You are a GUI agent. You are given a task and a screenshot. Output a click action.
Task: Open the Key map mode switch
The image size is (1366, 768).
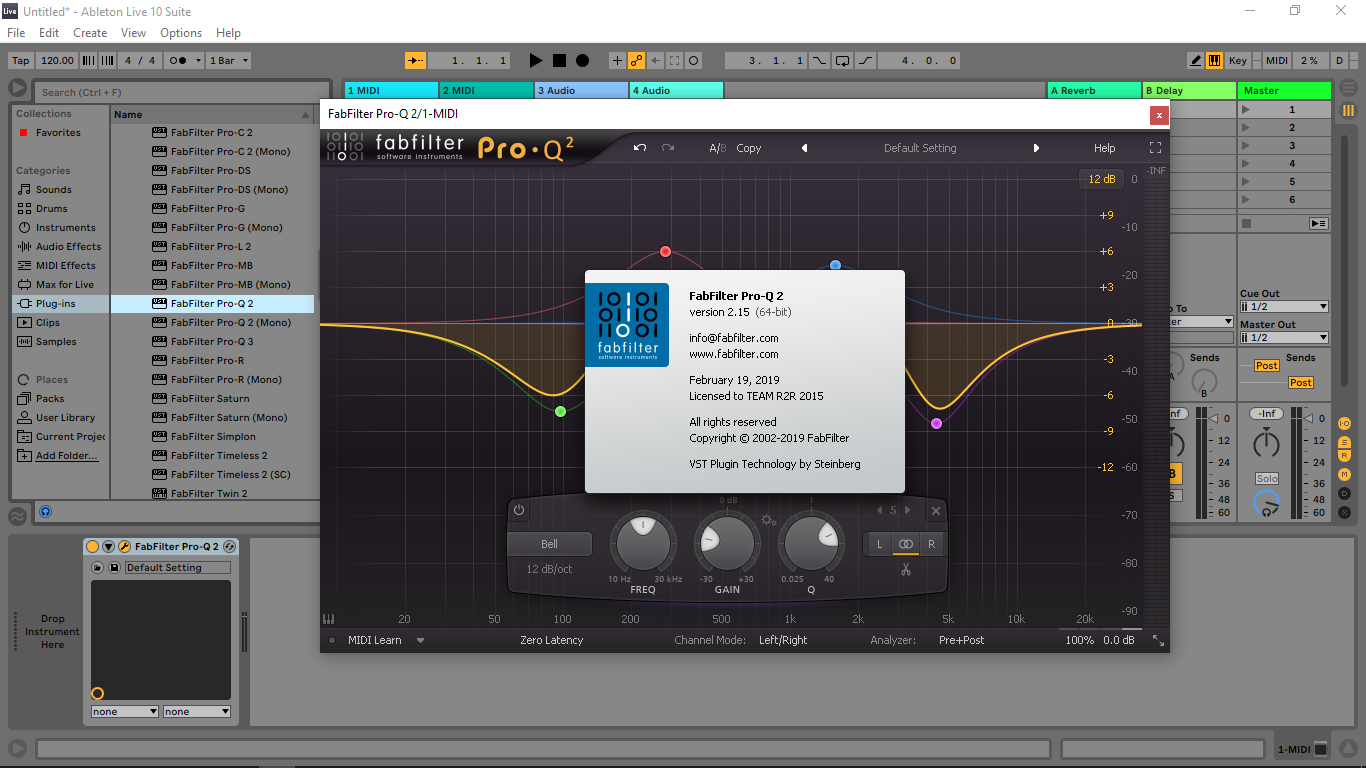pyautogui.click(x=1238, y=61)
